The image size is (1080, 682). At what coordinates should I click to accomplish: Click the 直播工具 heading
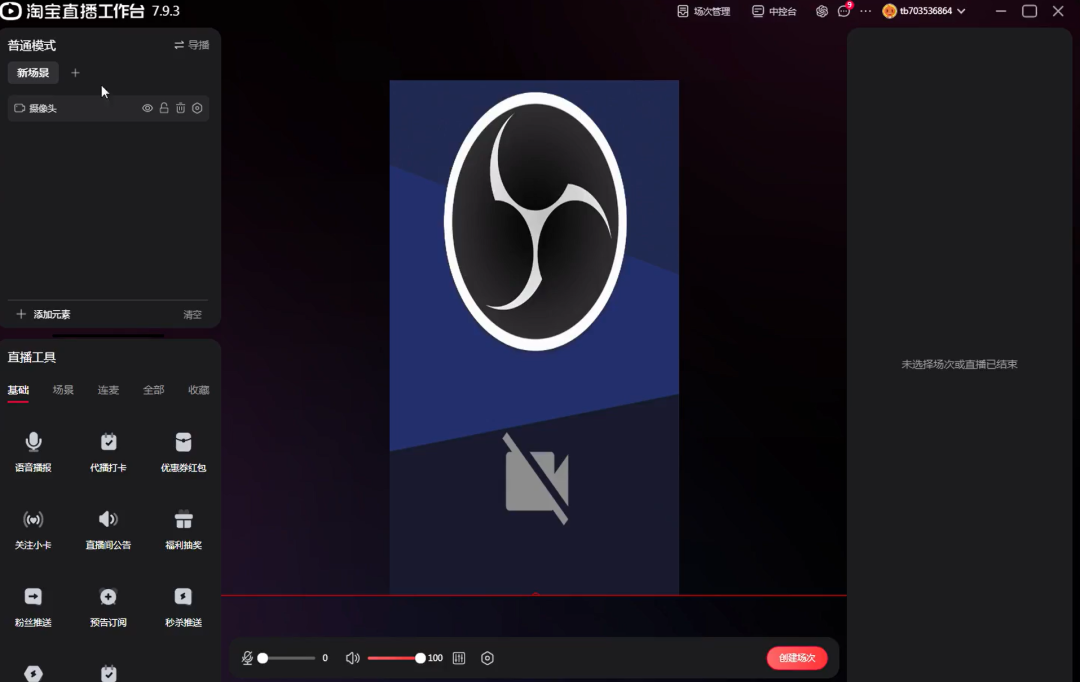click(32, 357)
